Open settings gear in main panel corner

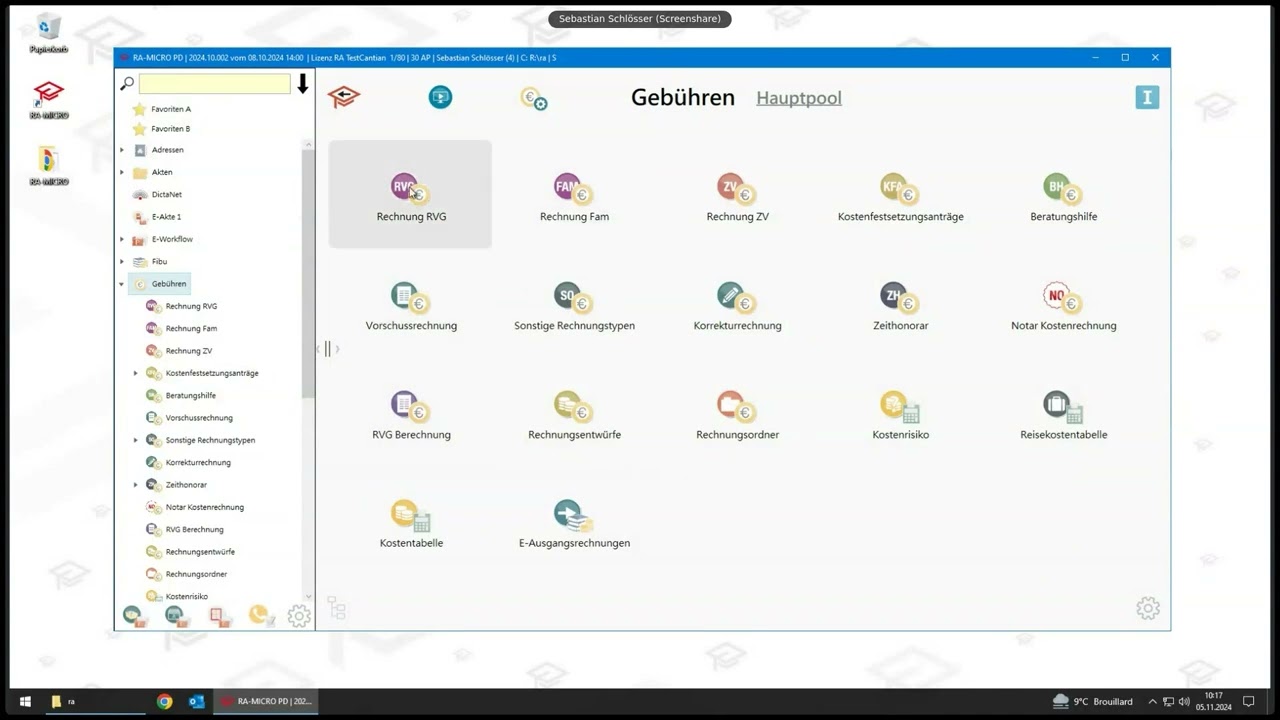click(1148, 608)
